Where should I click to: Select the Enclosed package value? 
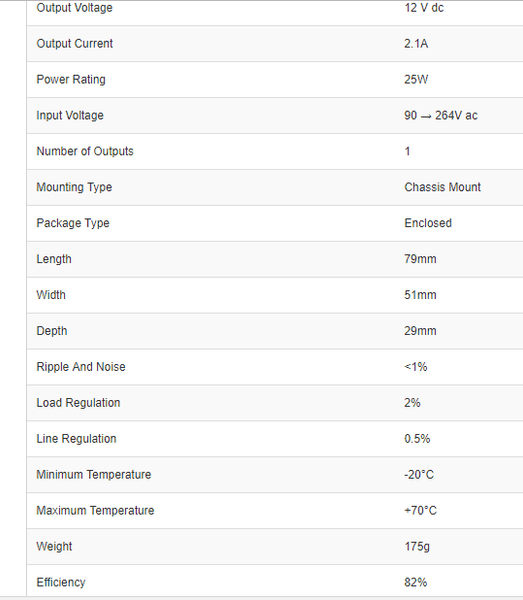(x=428, y=223)
